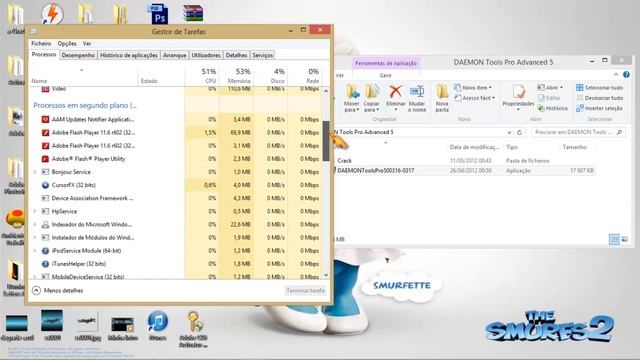Click the Task Manager scrollbar thumb
This screenshot has height=360, width=640.
click(326, 141)
